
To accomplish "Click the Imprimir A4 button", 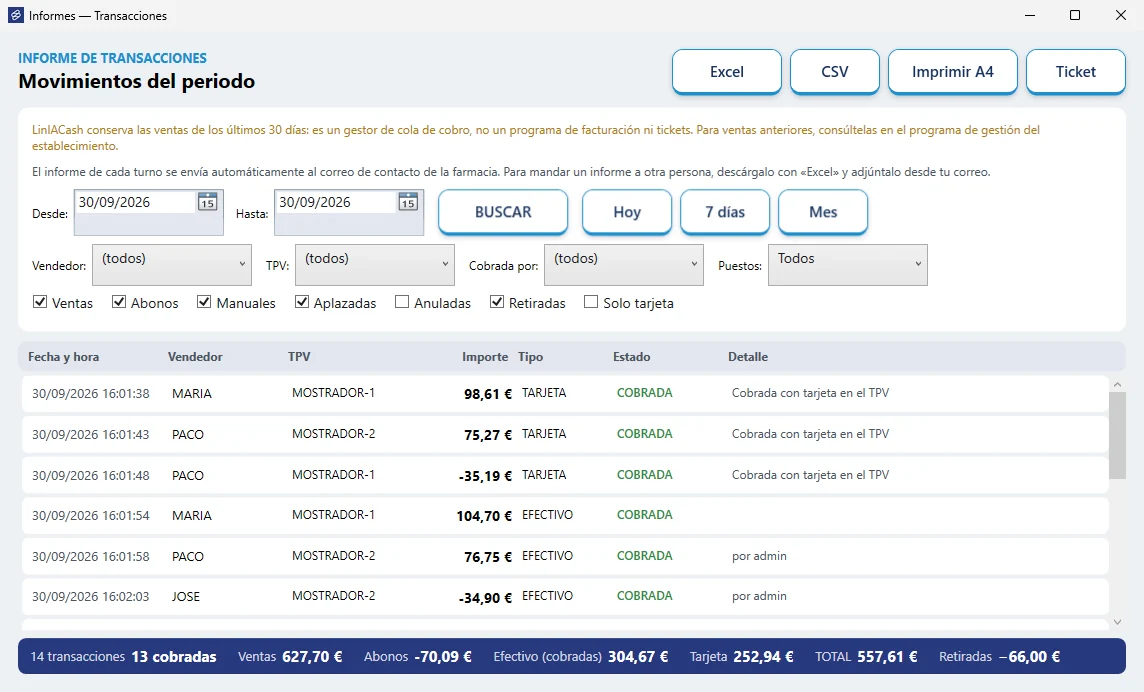I will point(953,72).
